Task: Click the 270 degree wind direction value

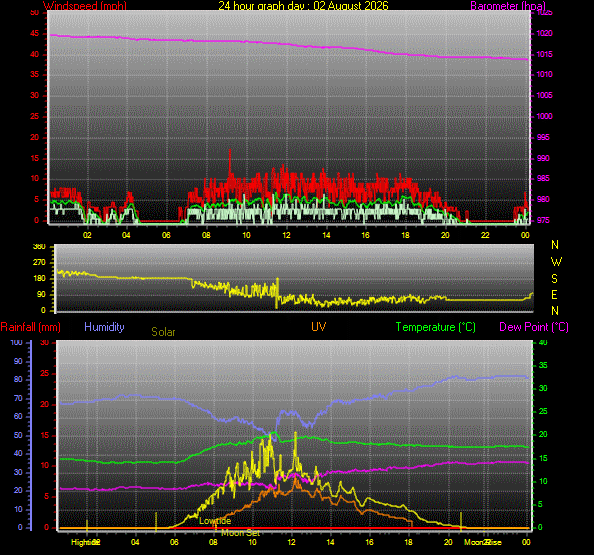Action: click(x=39, y=263)
